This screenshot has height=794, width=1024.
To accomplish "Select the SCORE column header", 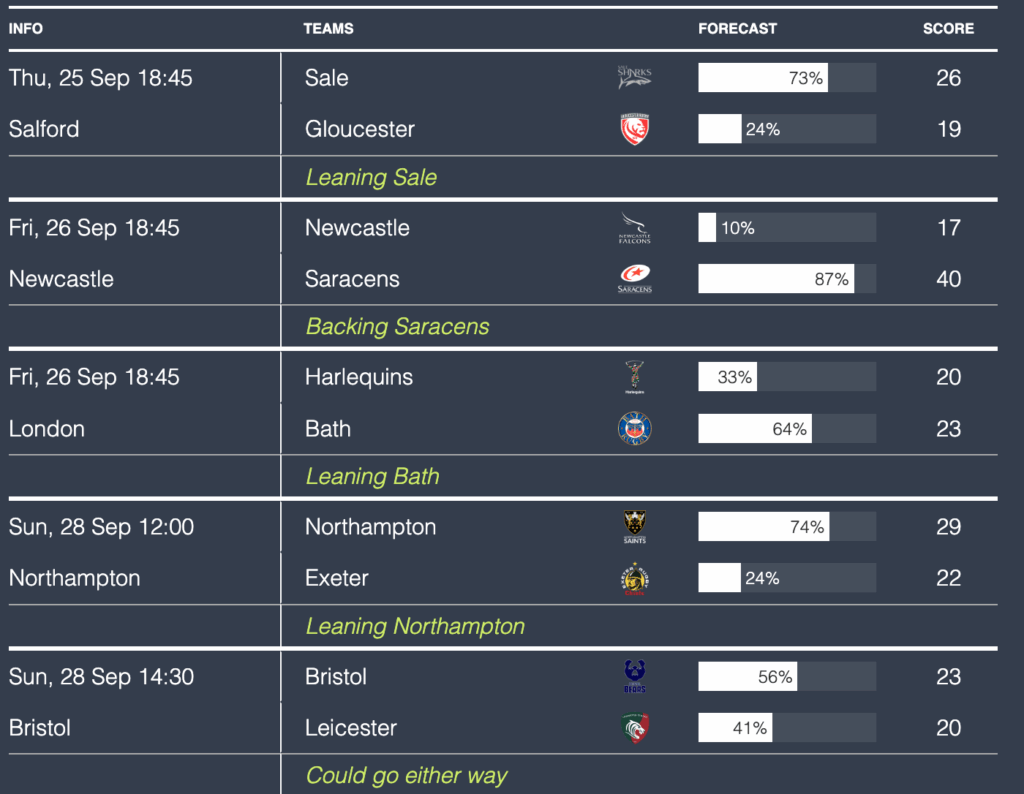I will pos(948,29).
